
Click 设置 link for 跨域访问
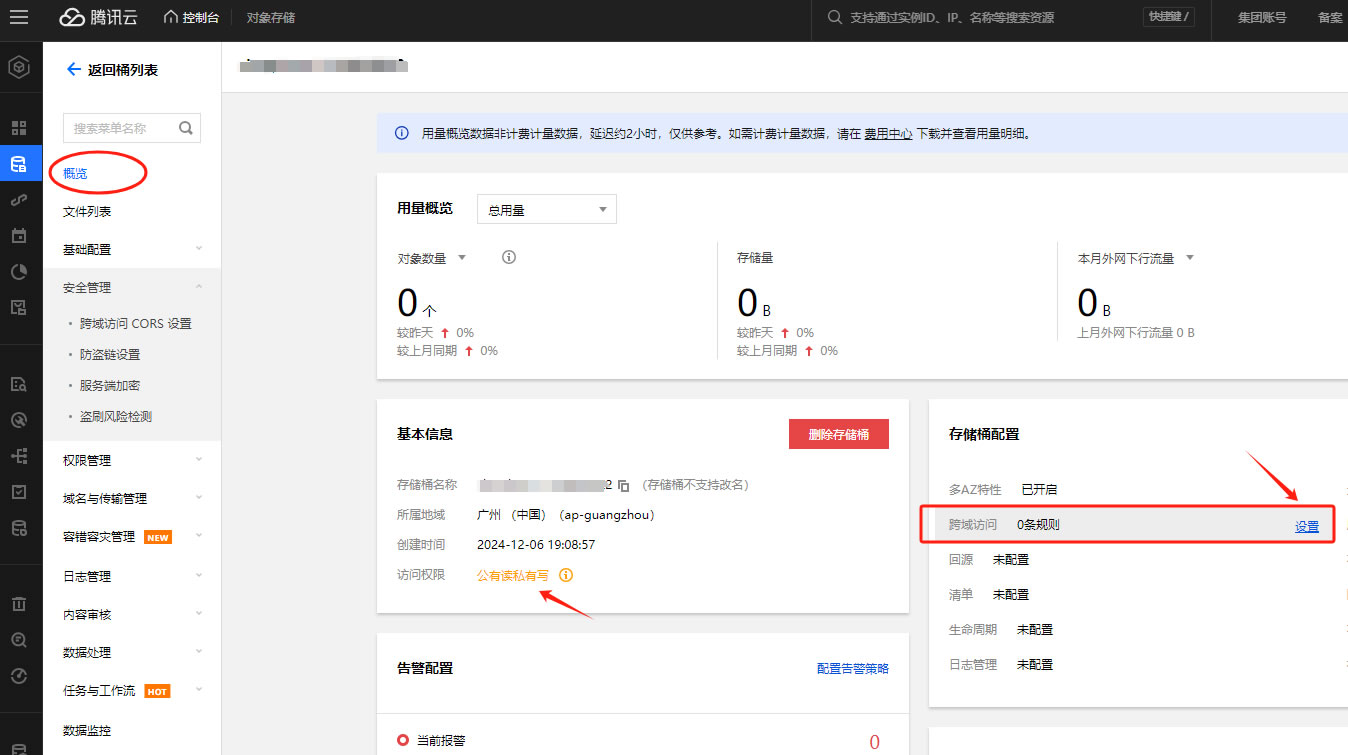point(1307,526)
